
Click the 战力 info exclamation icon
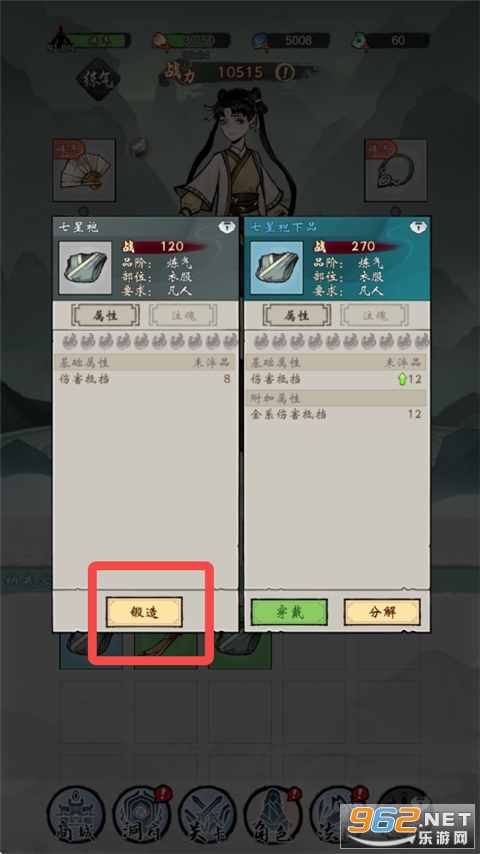coord(284,72)
